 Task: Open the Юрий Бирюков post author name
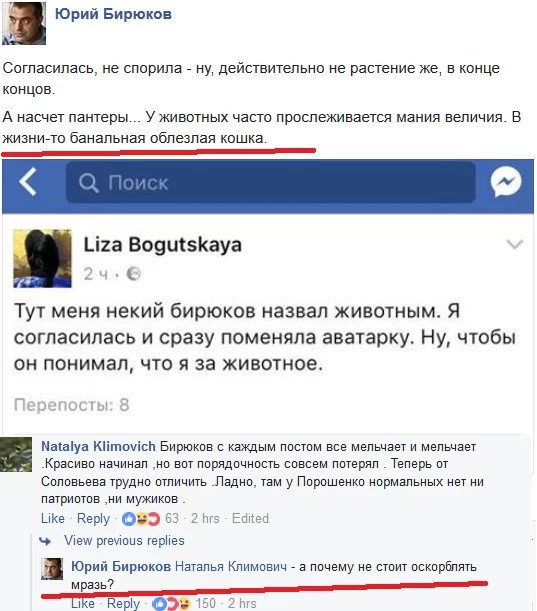point(113,14)
